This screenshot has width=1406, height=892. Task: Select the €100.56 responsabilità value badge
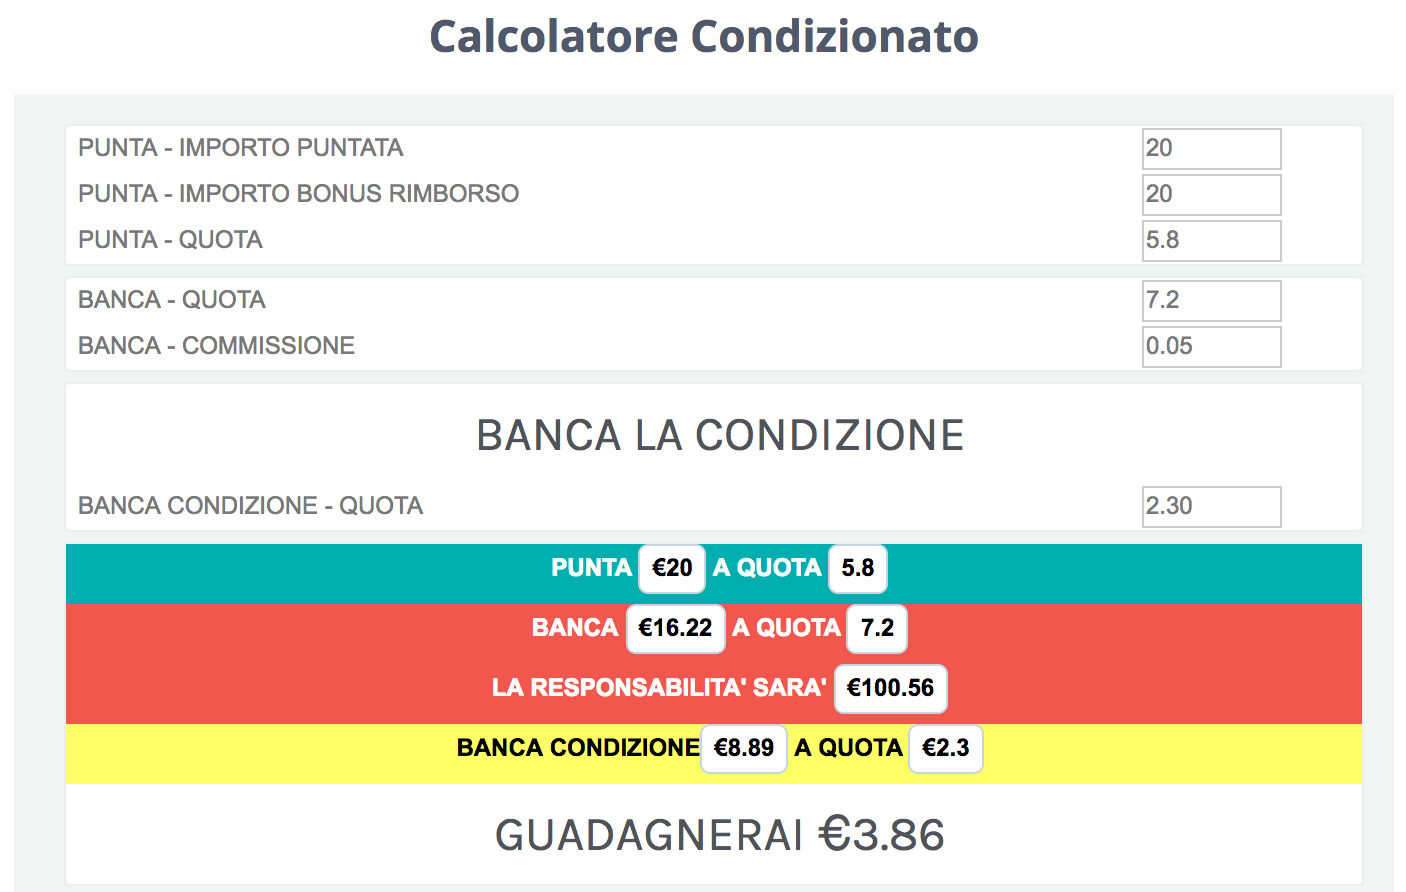pyautogui.click(x=890, y=688)
